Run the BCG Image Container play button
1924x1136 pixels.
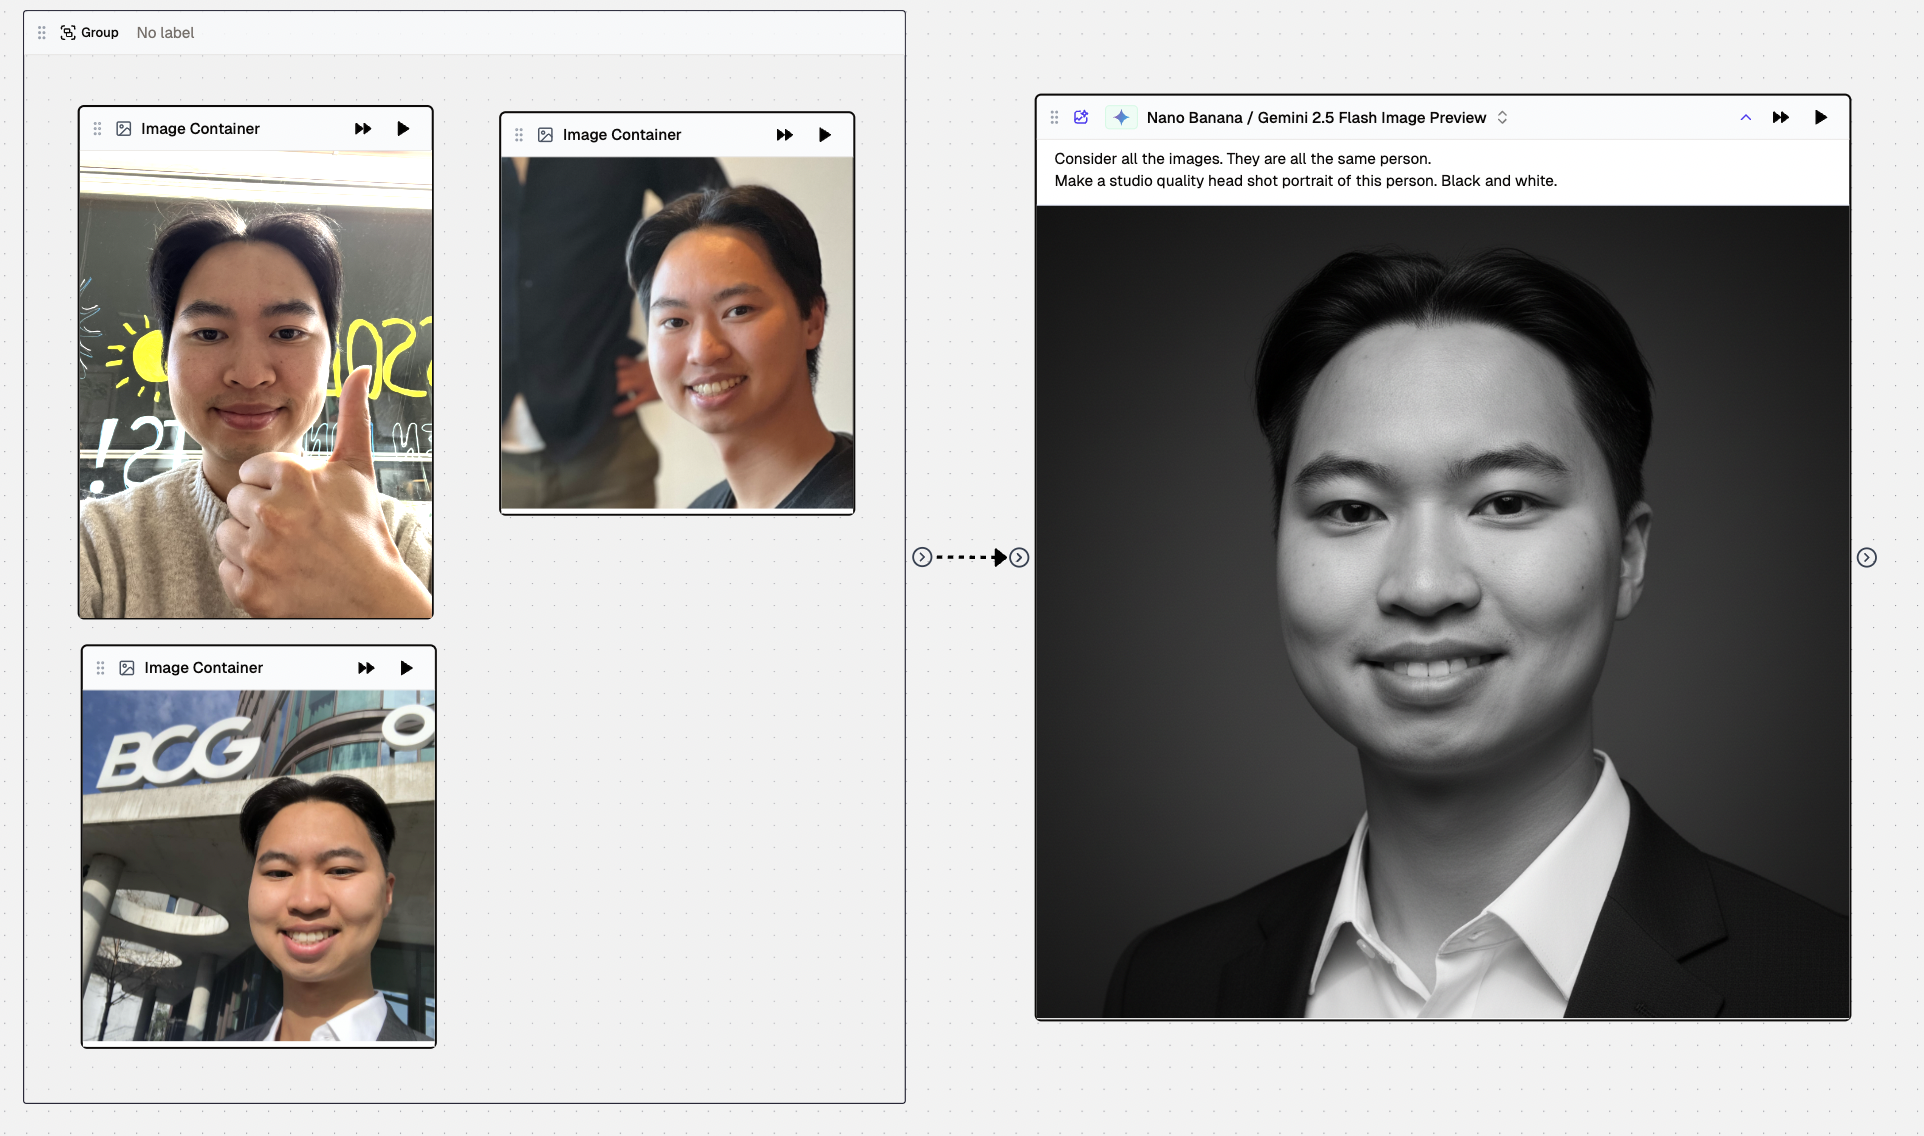[406, 667]
